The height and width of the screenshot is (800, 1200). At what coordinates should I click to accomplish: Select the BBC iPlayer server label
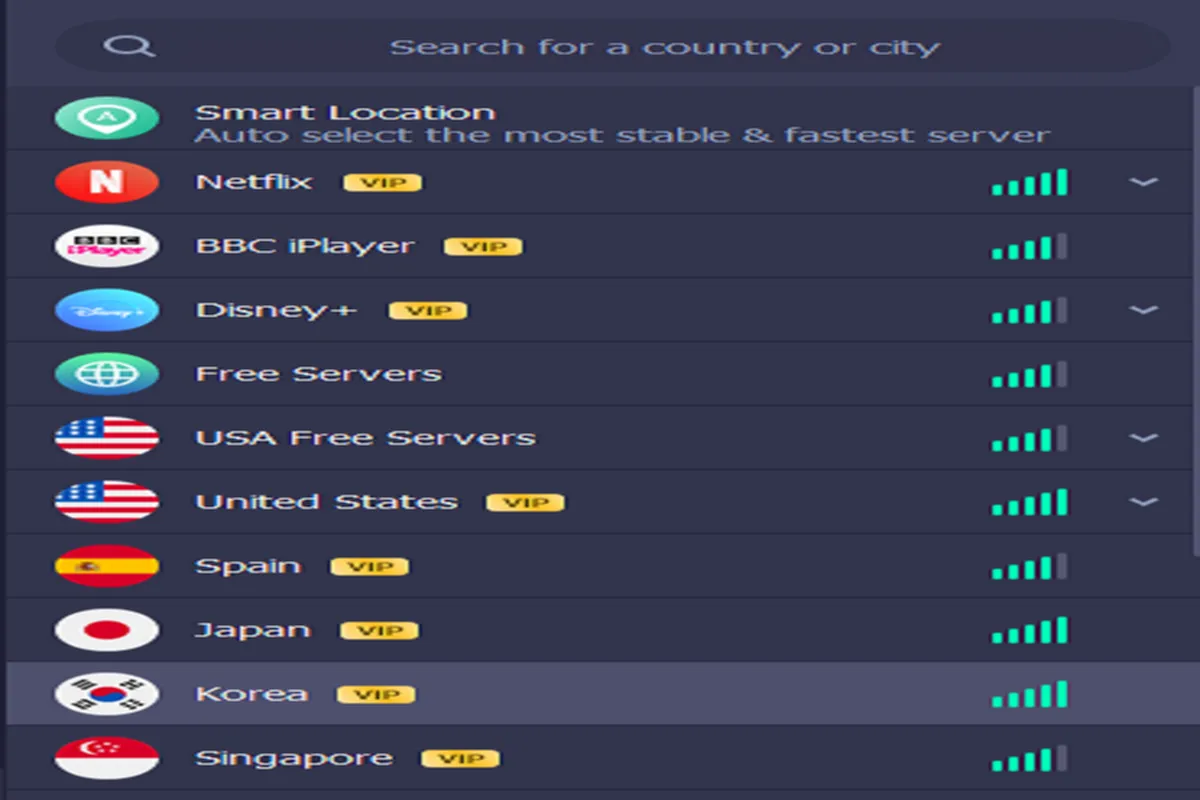pos(304,246)
